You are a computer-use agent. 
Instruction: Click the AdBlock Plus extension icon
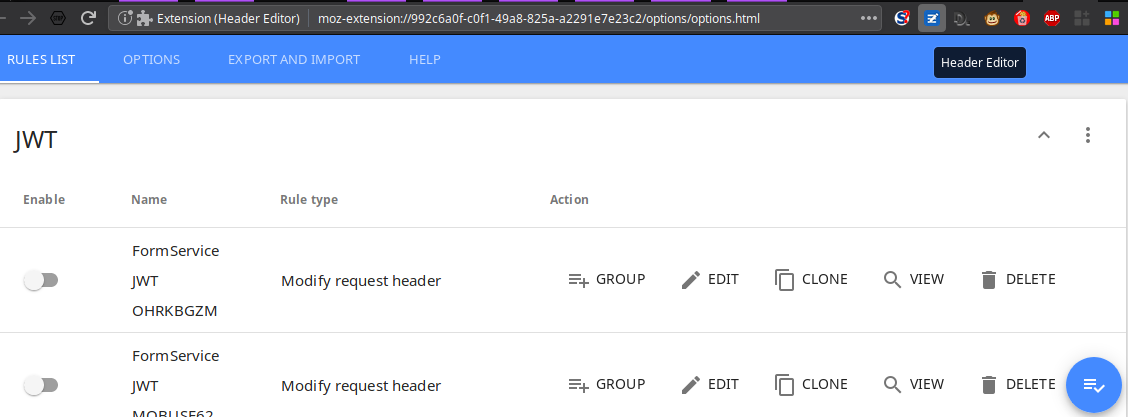click(x=1052, y=18)
